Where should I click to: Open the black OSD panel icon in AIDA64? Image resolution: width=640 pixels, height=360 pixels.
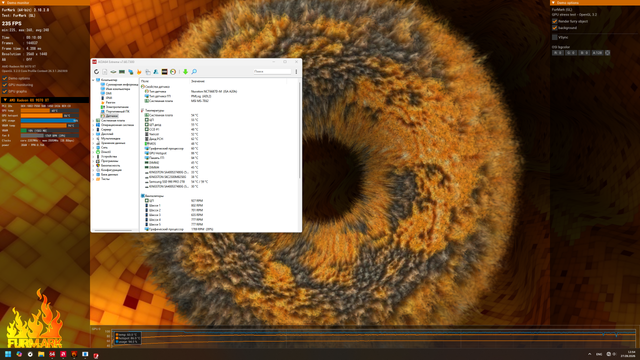[164, 72]
